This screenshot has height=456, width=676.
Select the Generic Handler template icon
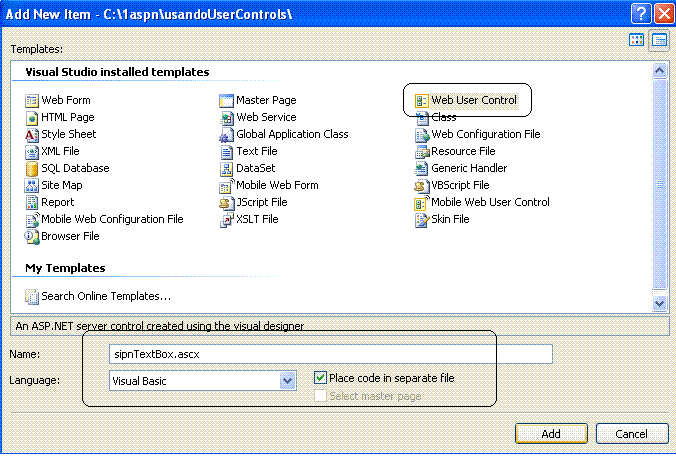click(x=421, y=169)
